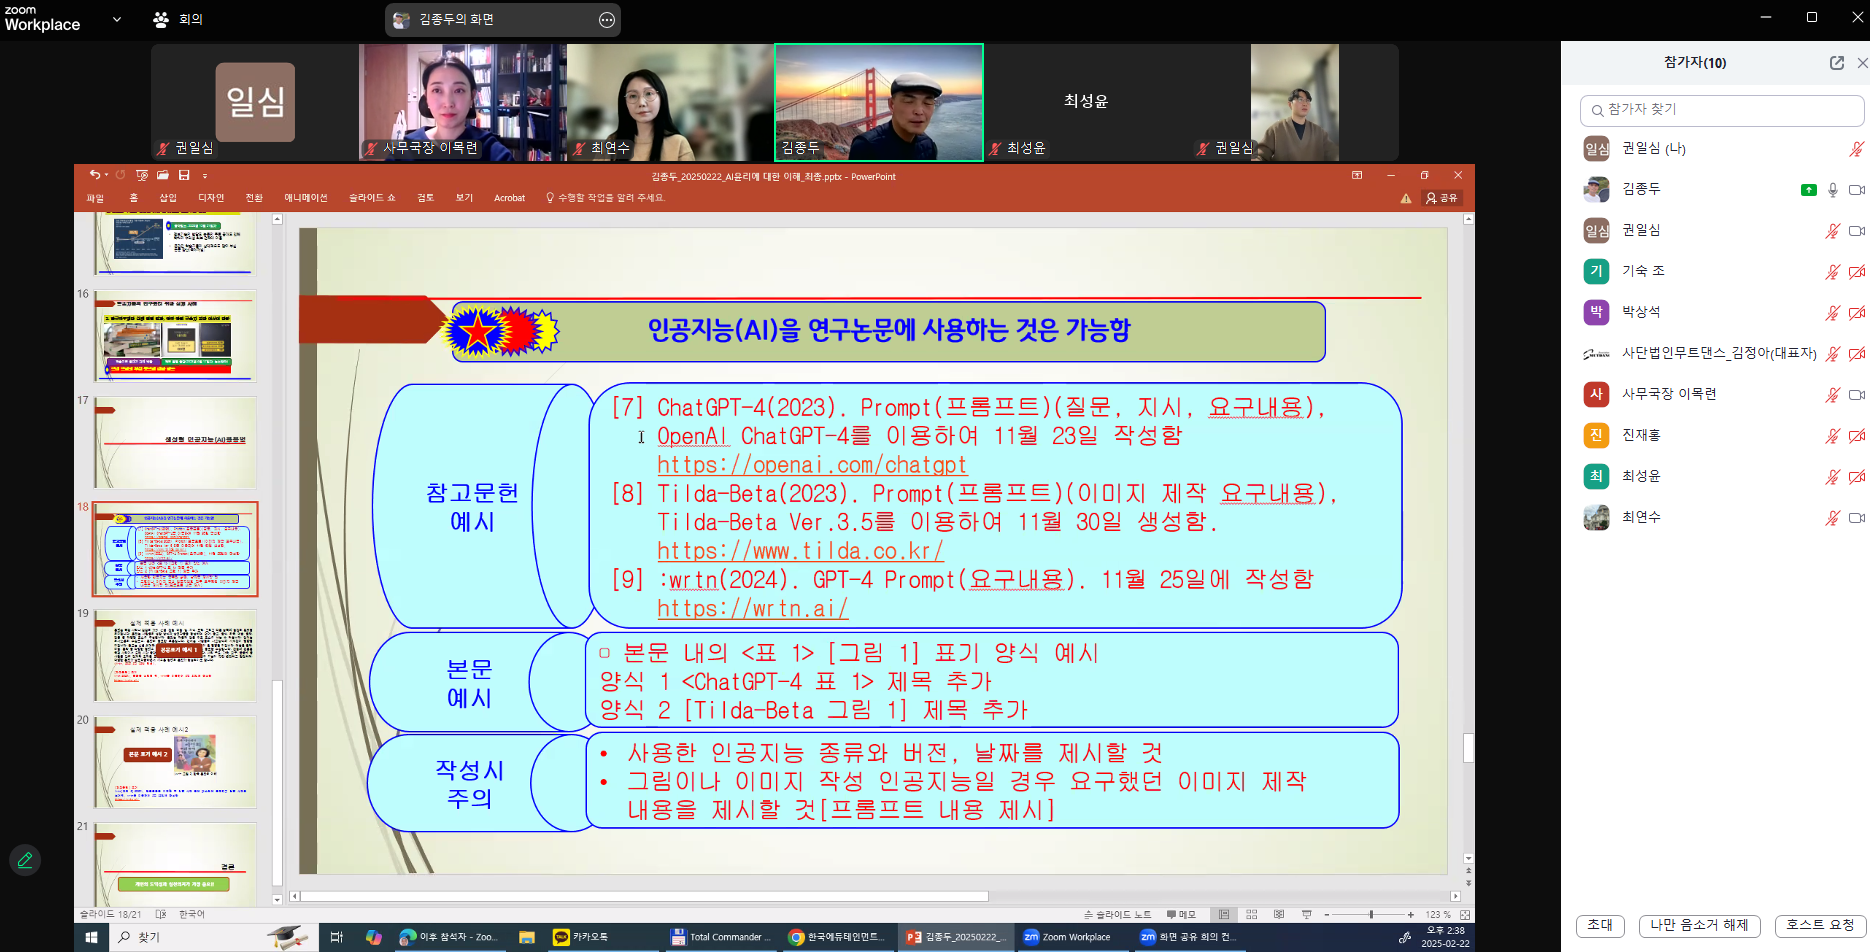1870x952 pixels.
Task: Open the https://www.tilda.co.kr/ link
Action: [800, 551]
